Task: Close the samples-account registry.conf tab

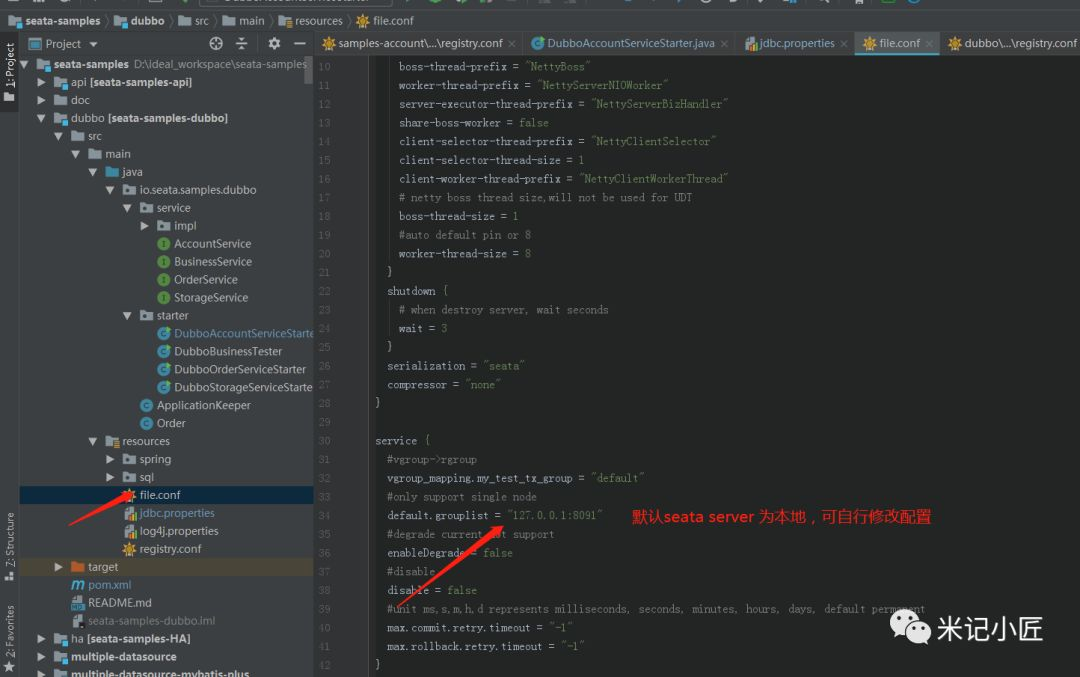Action: [512, 44]
